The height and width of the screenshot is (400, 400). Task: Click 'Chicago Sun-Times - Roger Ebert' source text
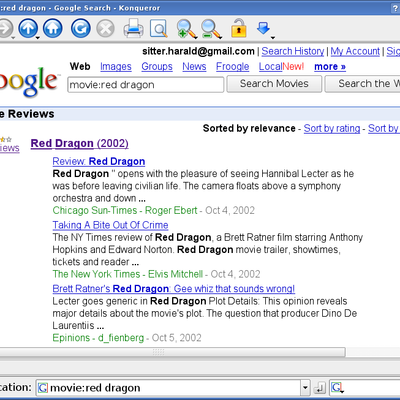tap(125, 210)
